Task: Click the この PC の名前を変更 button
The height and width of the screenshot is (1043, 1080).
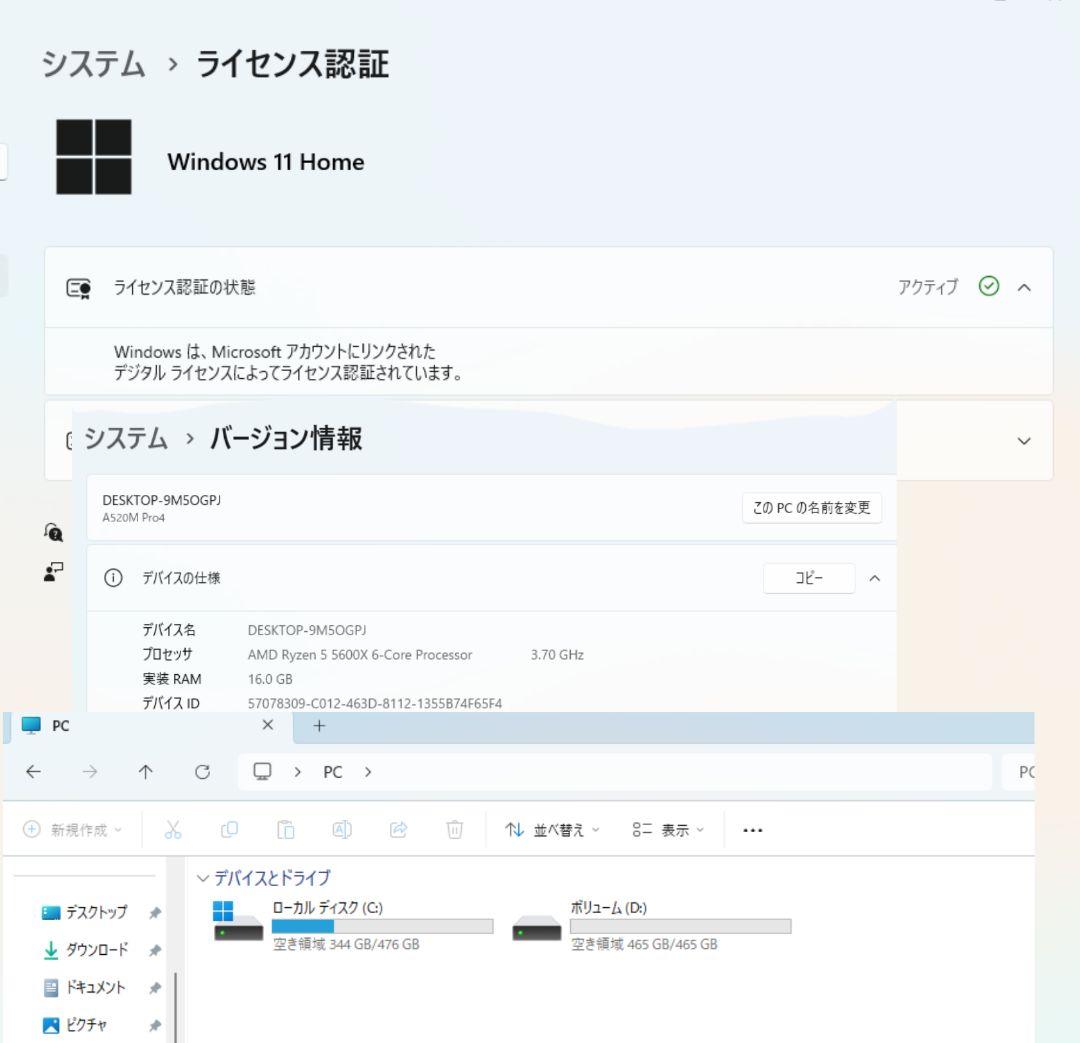Action: [x=811, y=507]
